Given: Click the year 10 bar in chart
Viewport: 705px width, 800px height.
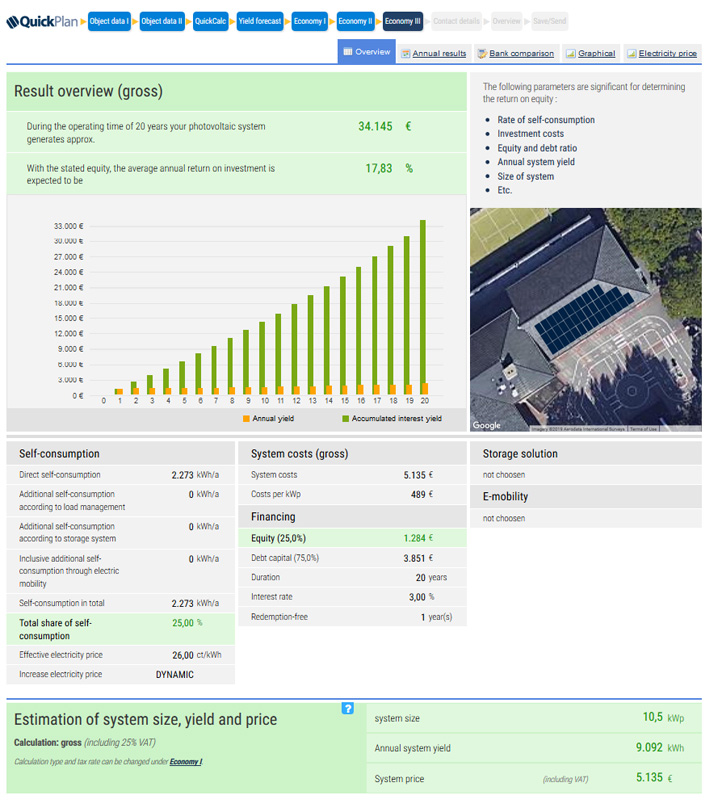Looking at the screenshot, I should [x=262, y=358].
